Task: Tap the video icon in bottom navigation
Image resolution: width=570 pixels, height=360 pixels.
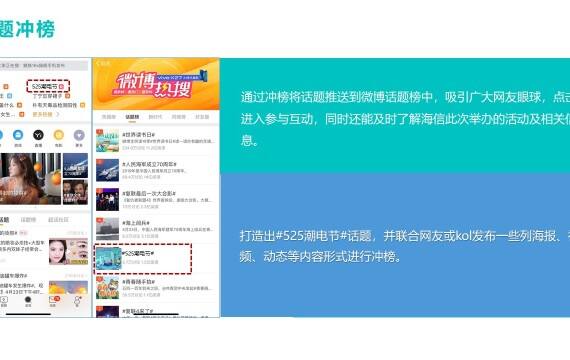Action: (4, 300)
